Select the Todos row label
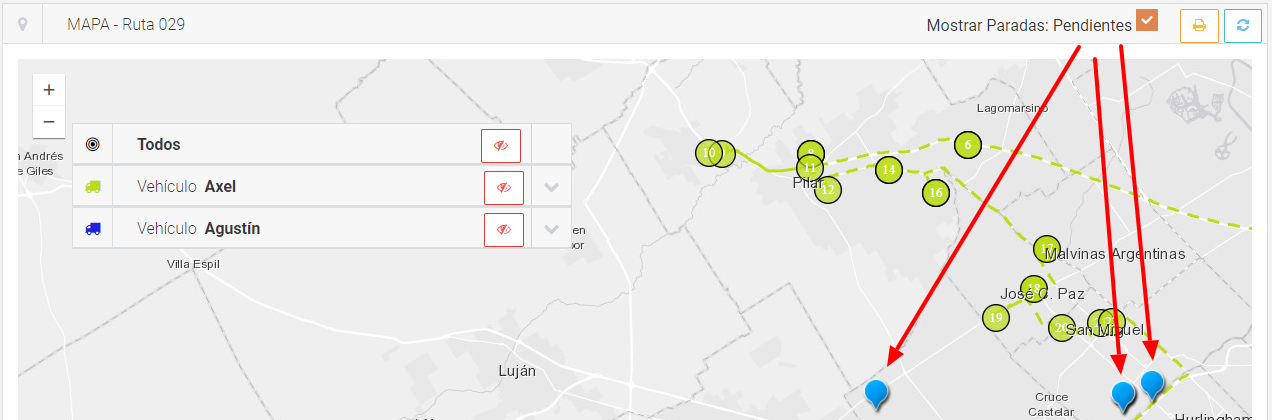 pyautogui.click(x=159, y=145)
